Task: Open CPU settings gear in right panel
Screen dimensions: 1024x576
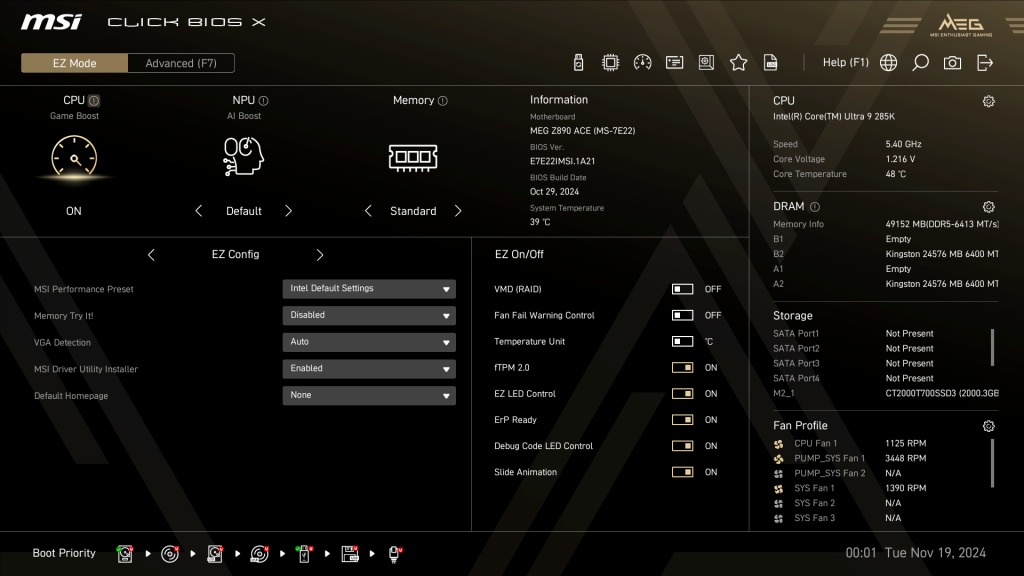Action: point(989,101)
